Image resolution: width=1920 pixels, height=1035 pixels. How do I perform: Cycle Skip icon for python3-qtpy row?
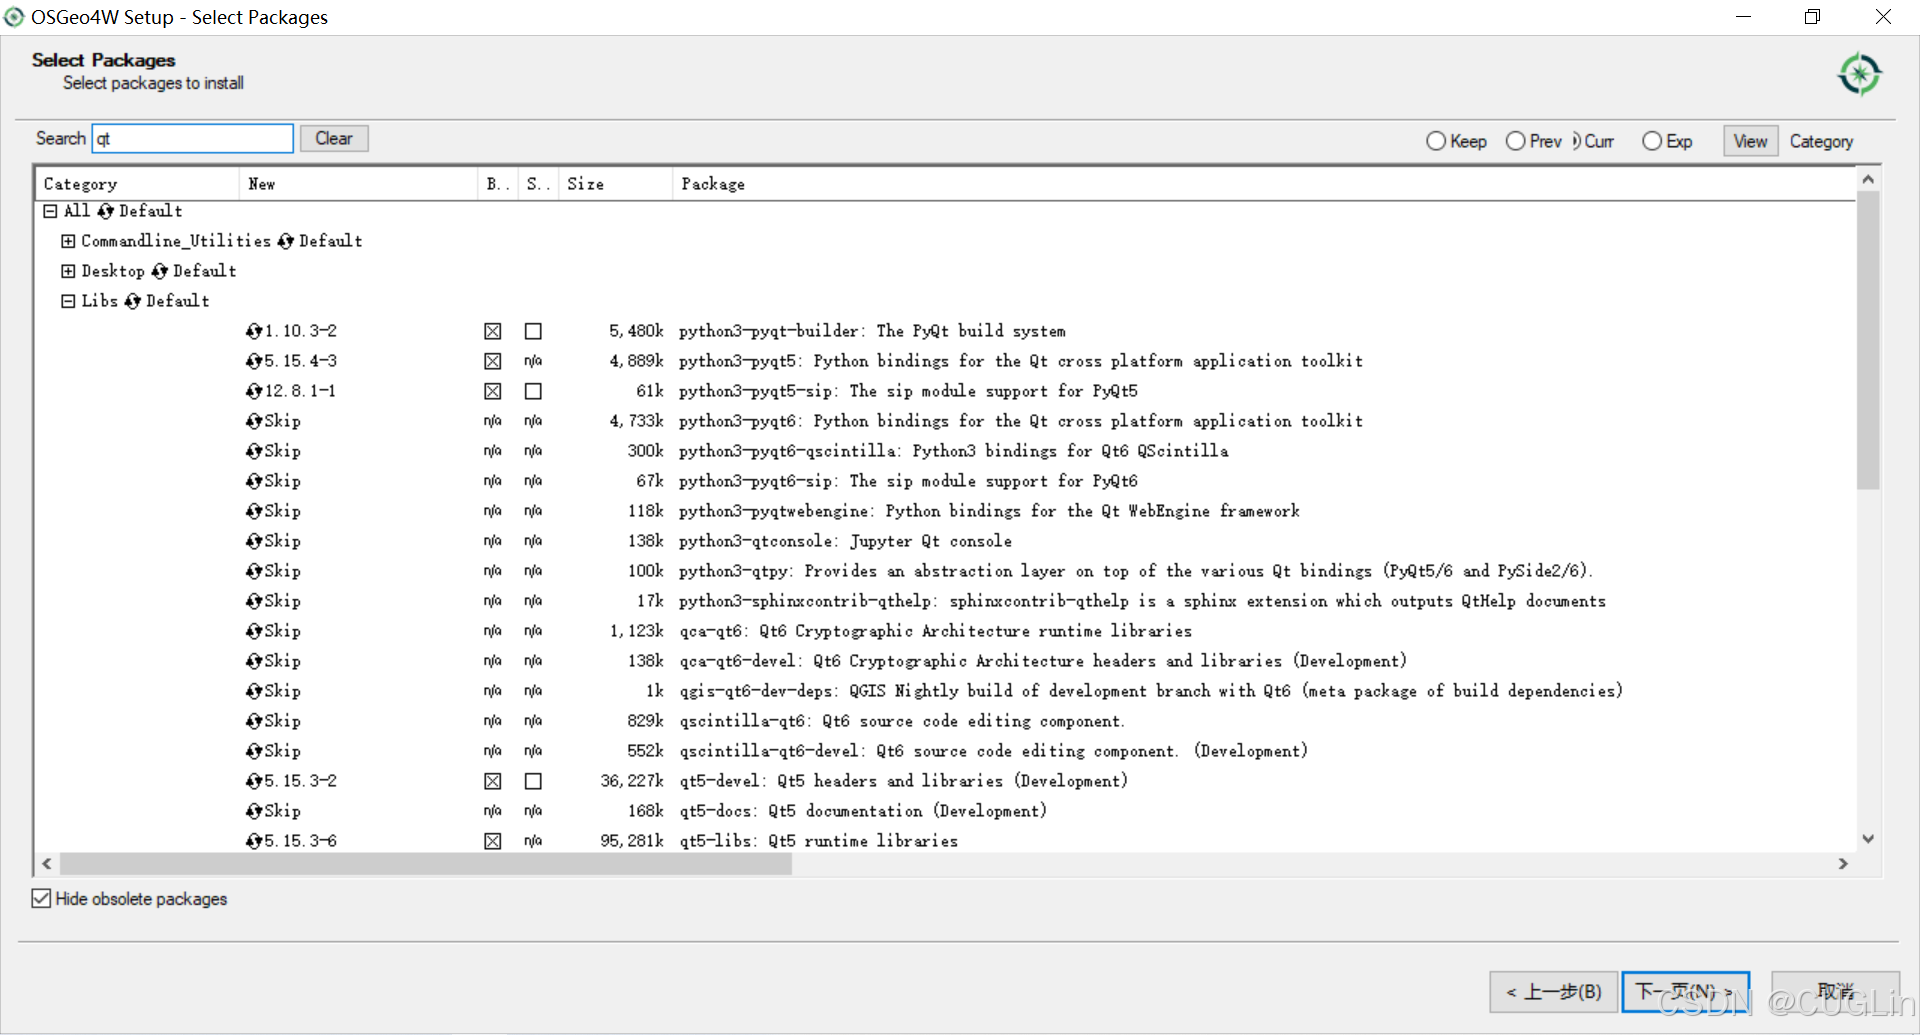click(254, 571)
